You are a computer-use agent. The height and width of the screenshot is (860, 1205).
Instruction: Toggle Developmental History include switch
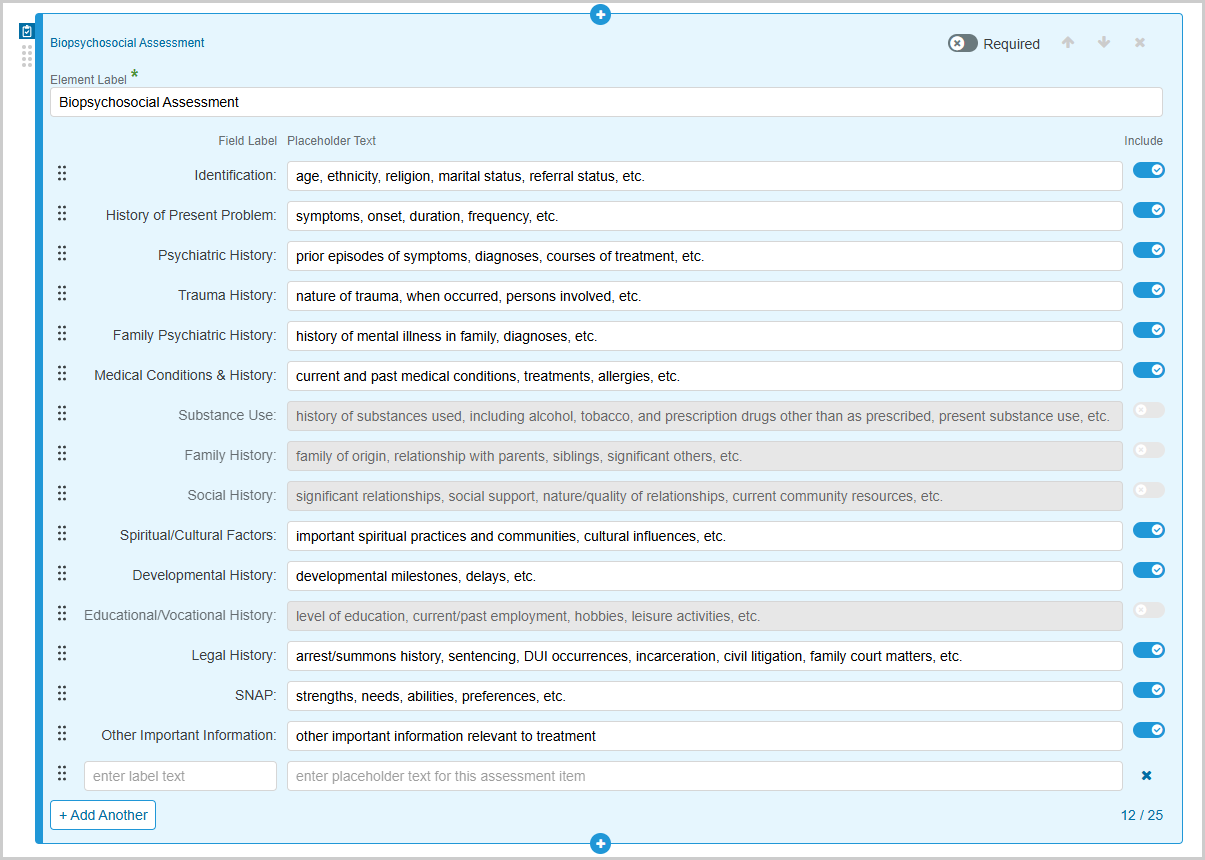coord(1149,570)
